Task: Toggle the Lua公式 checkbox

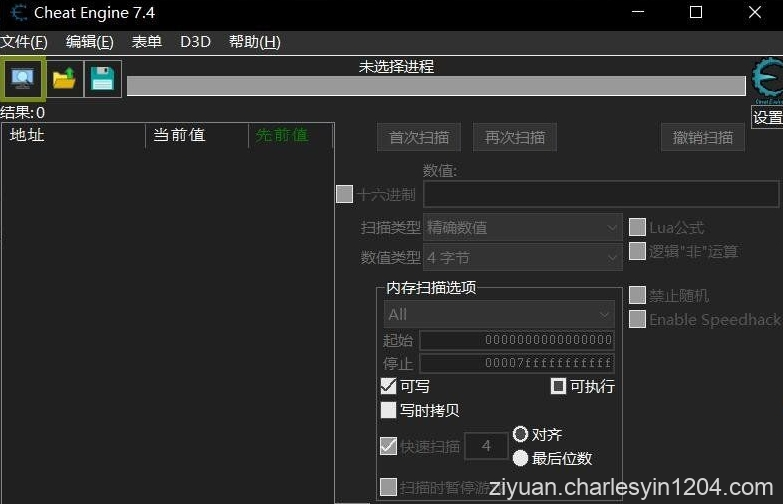Action: pos(637,227)
